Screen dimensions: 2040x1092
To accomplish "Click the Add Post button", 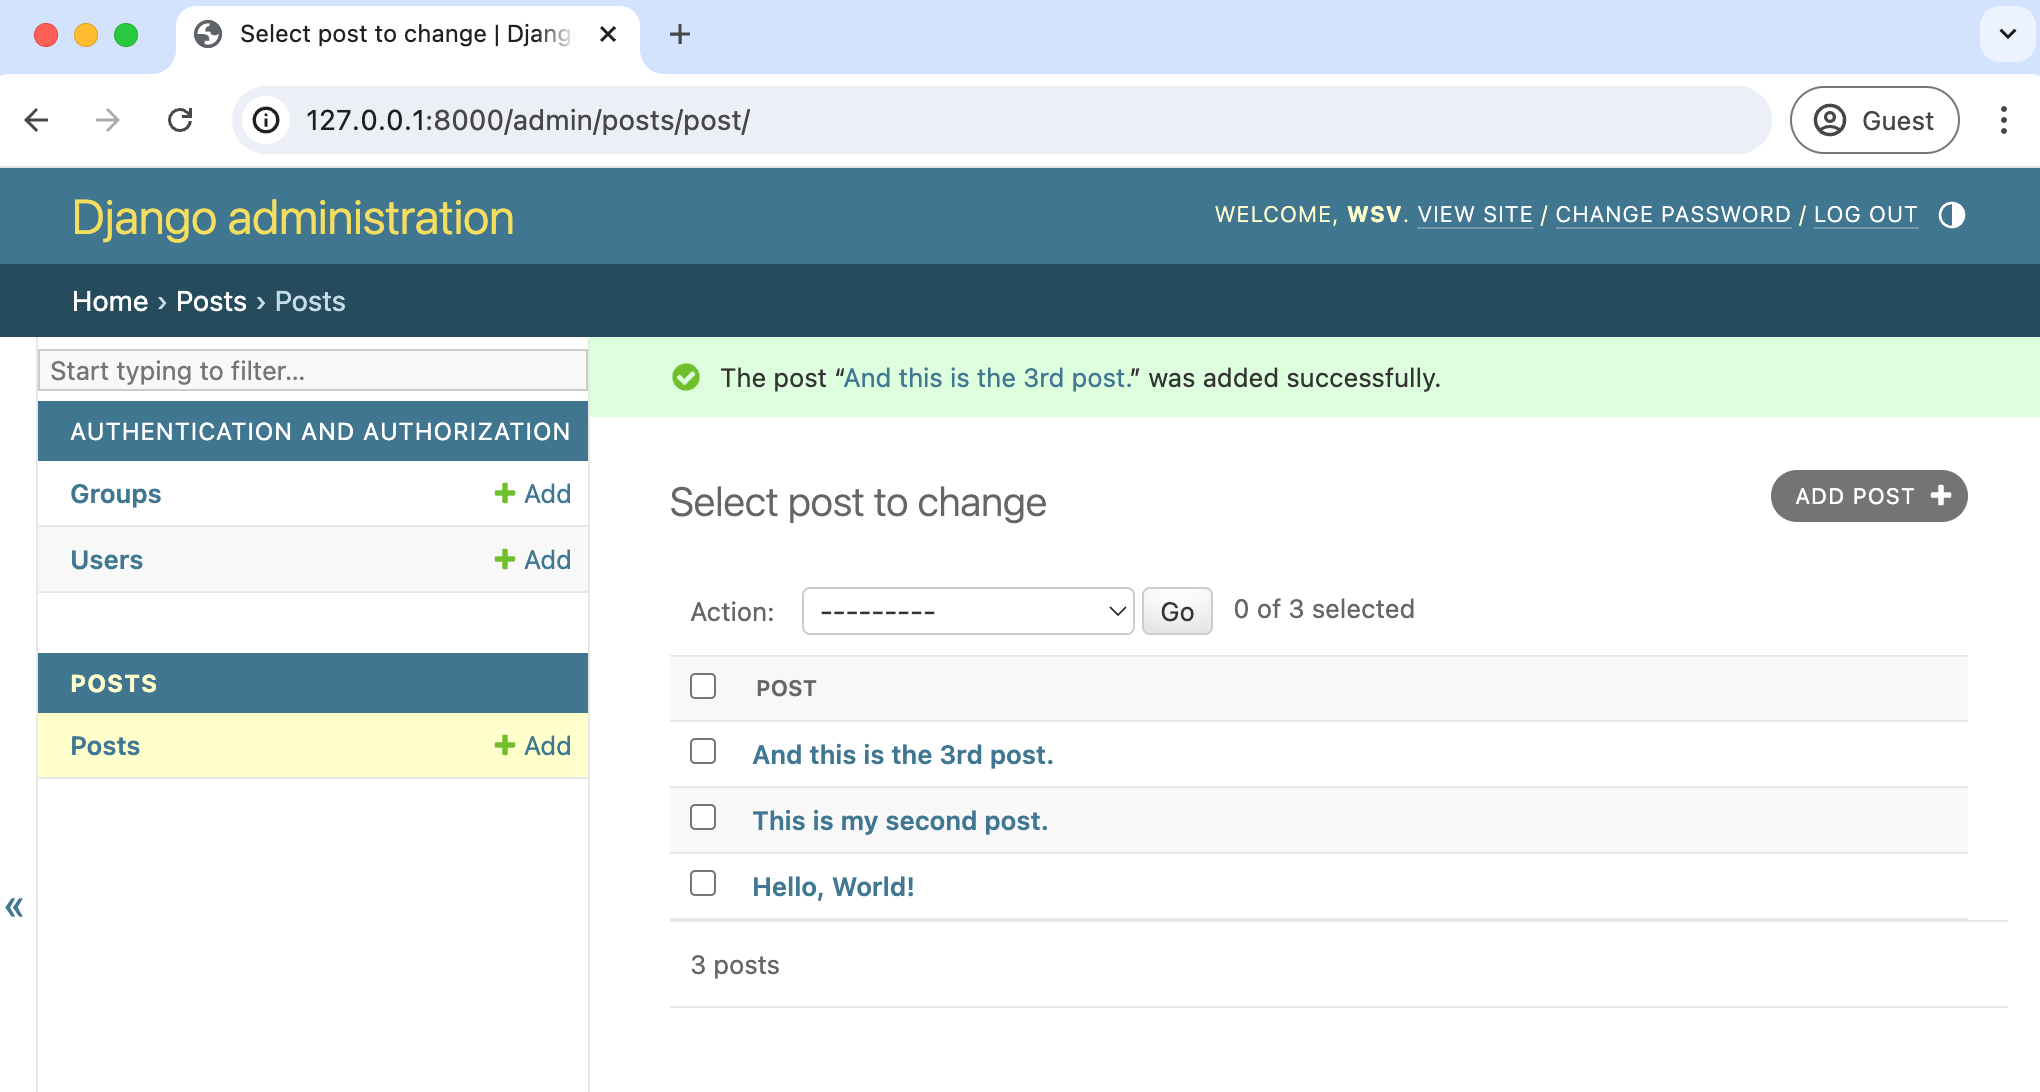I will [x=1869, y=496].
